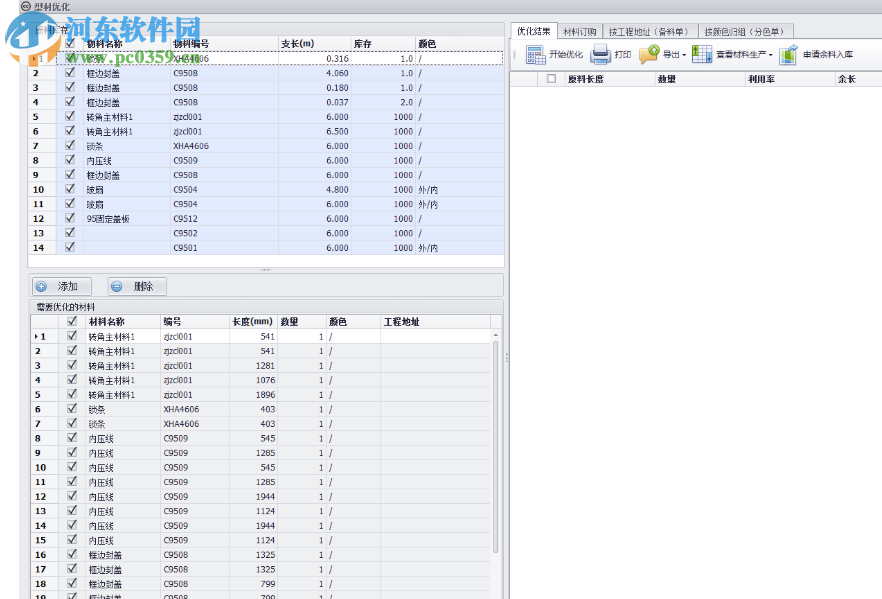Check the select-all box beside 原料长度

click(x=551, y=78)
